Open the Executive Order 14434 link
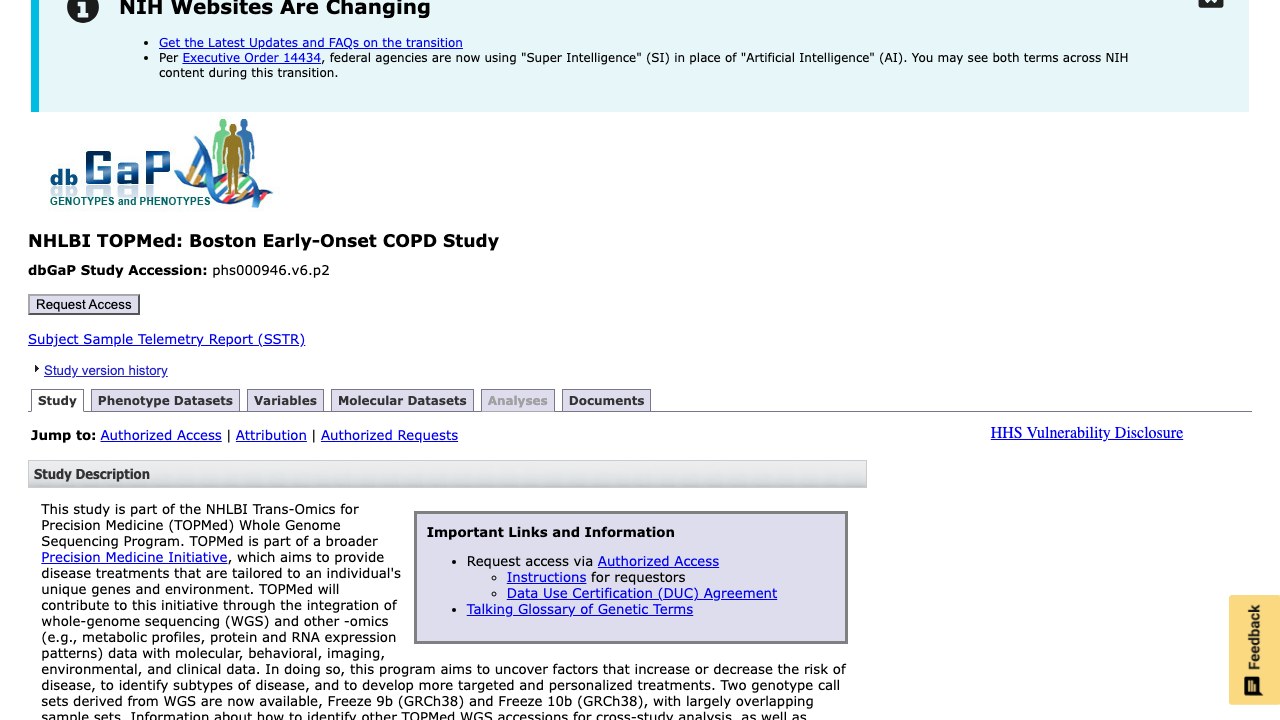Viewport: 1280px width, 720px height. click(252, 58)
